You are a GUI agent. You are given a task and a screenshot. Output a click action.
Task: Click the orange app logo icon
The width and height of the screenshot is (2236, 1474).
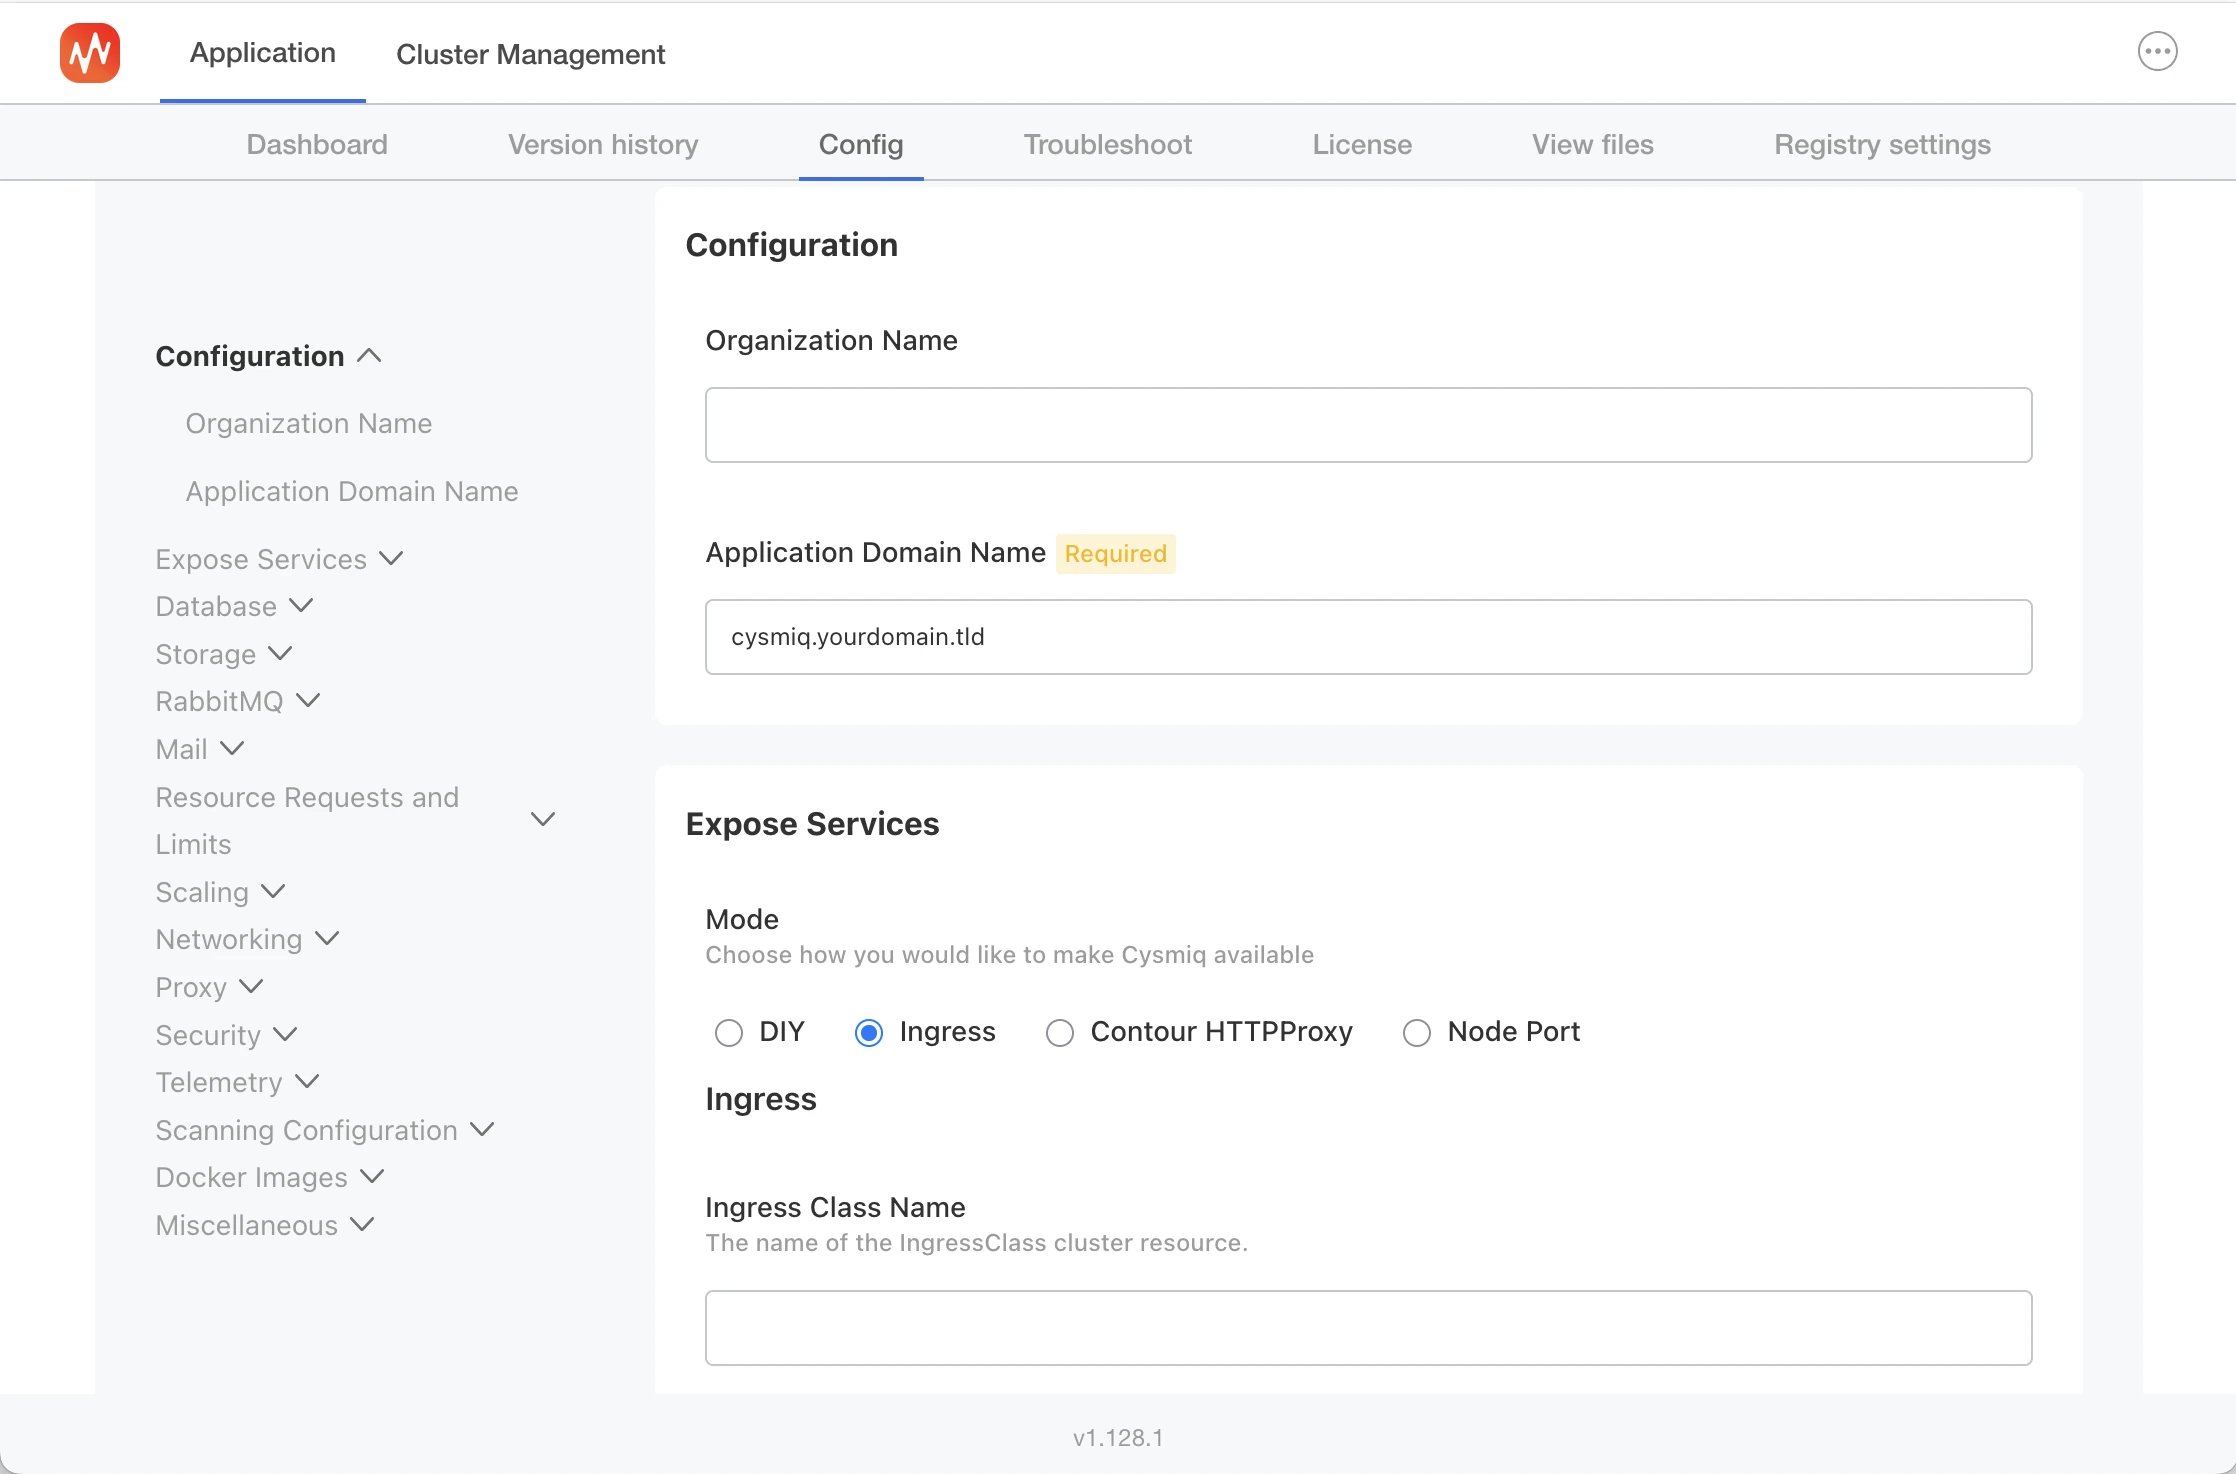[x=90, y=53]
